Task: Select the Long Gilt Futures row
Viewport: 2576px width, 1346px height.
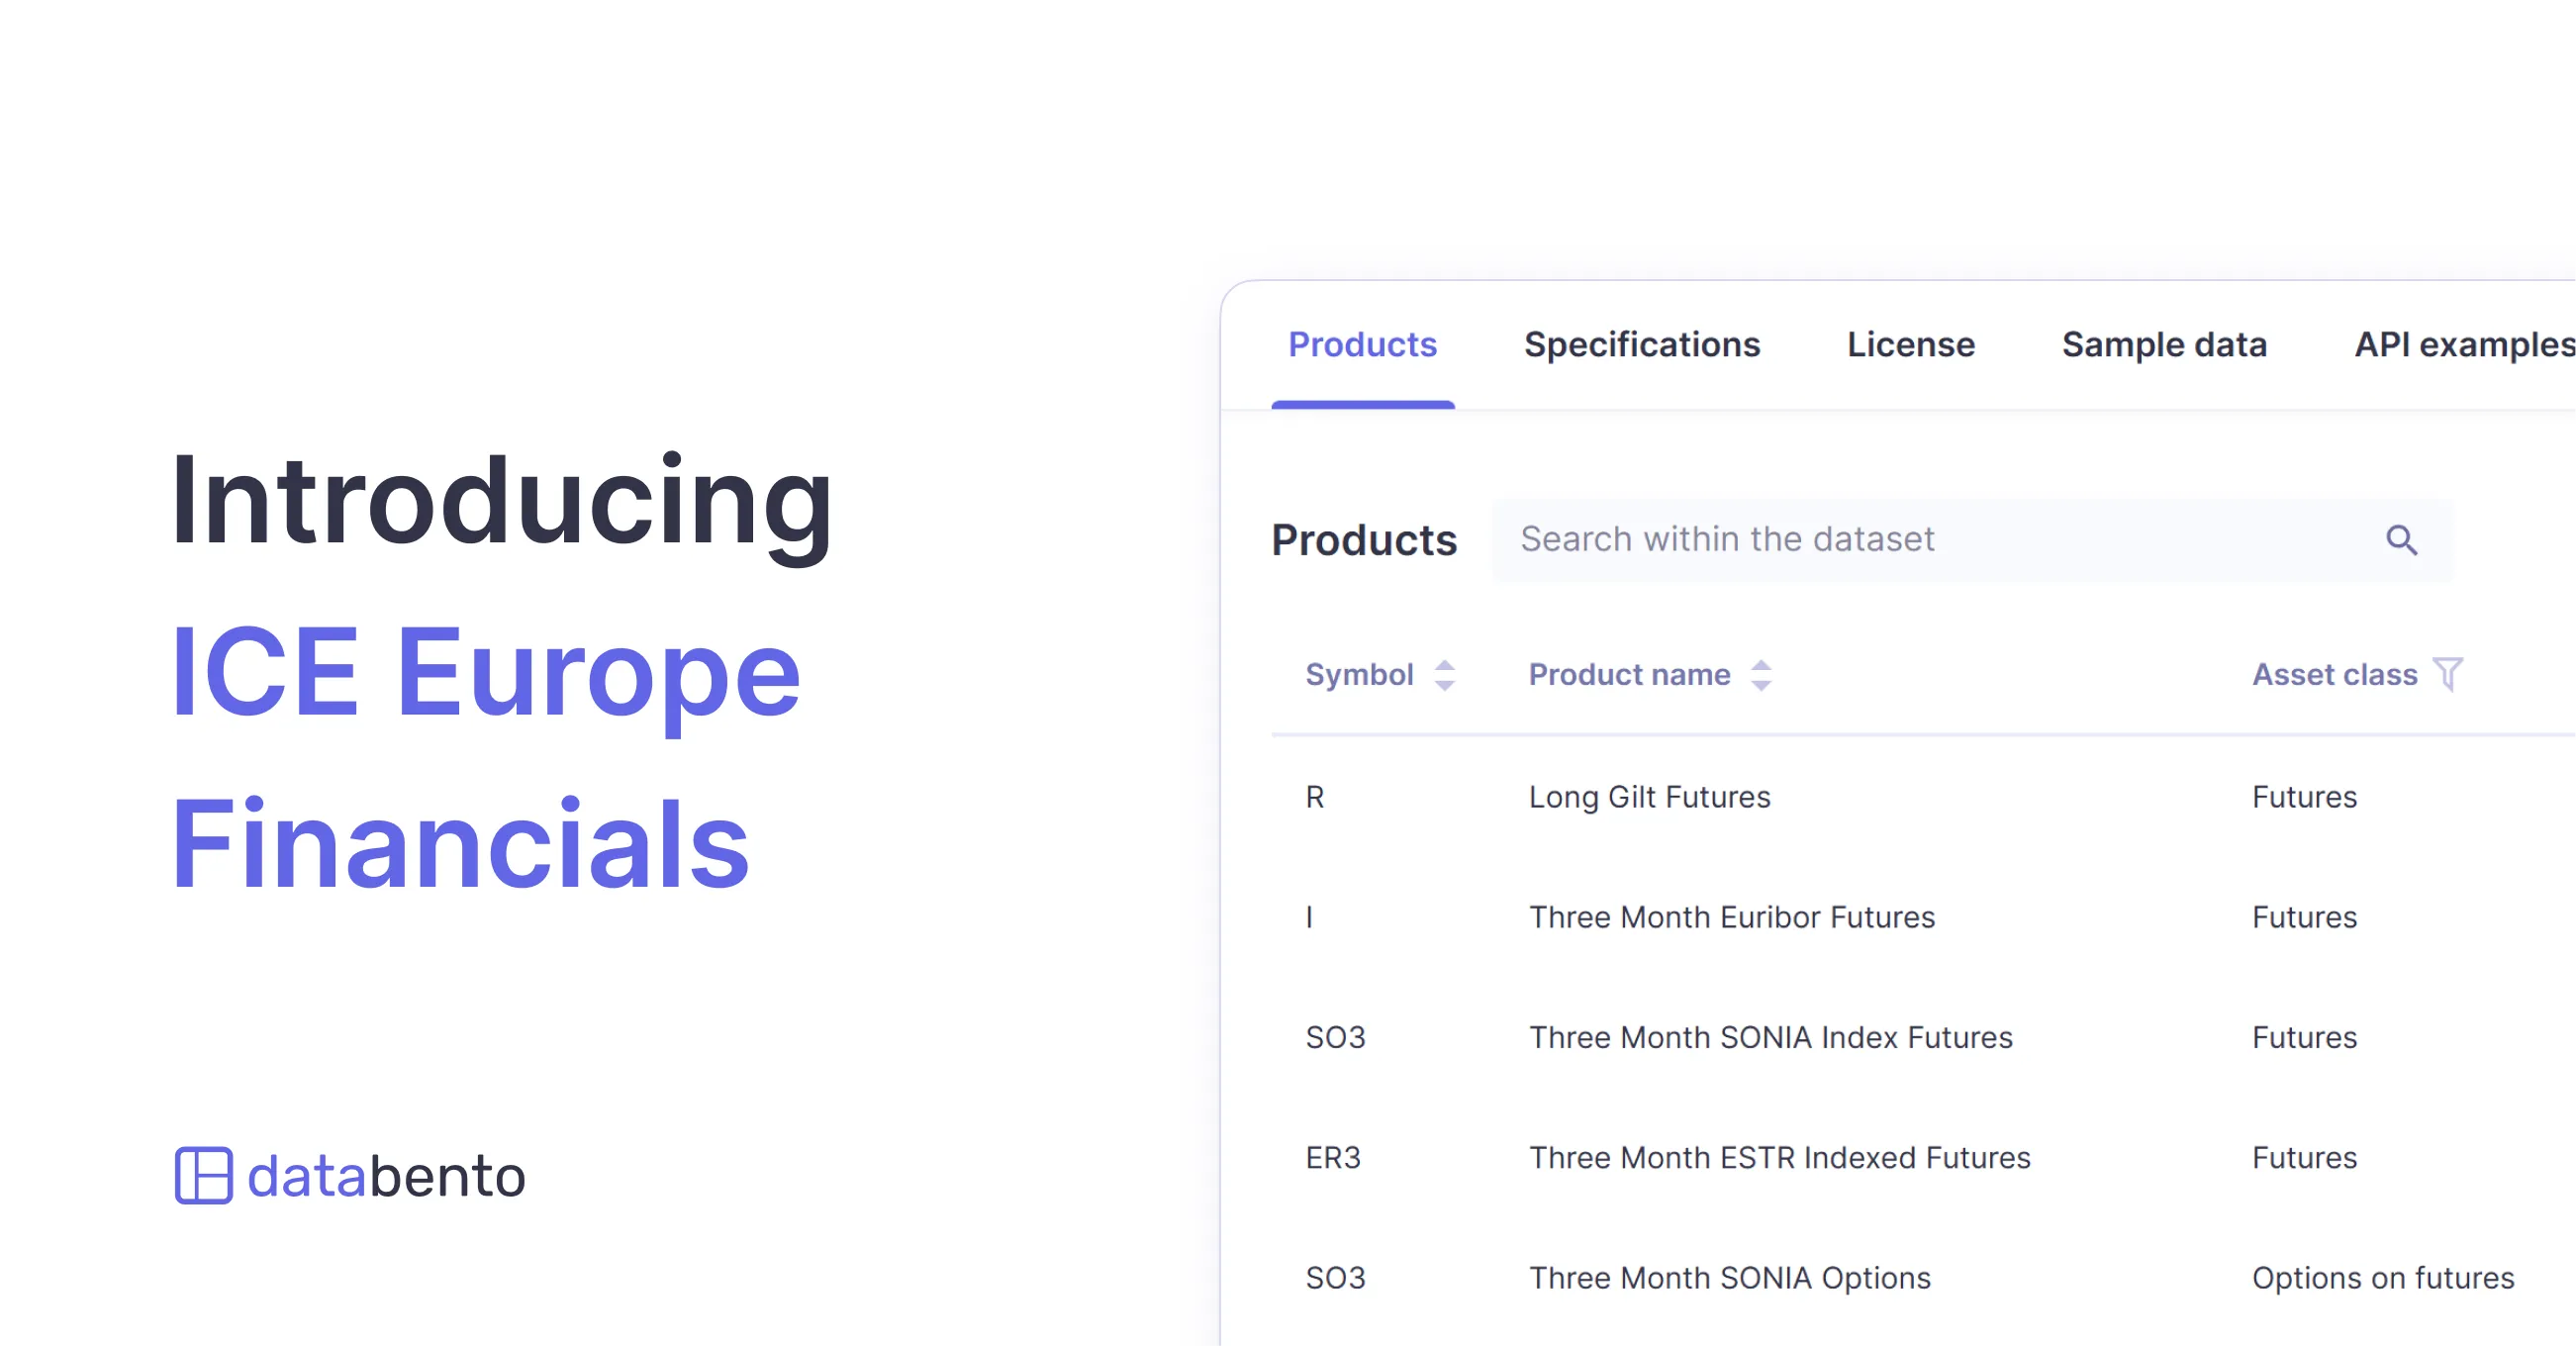Action: [1650, 797]
